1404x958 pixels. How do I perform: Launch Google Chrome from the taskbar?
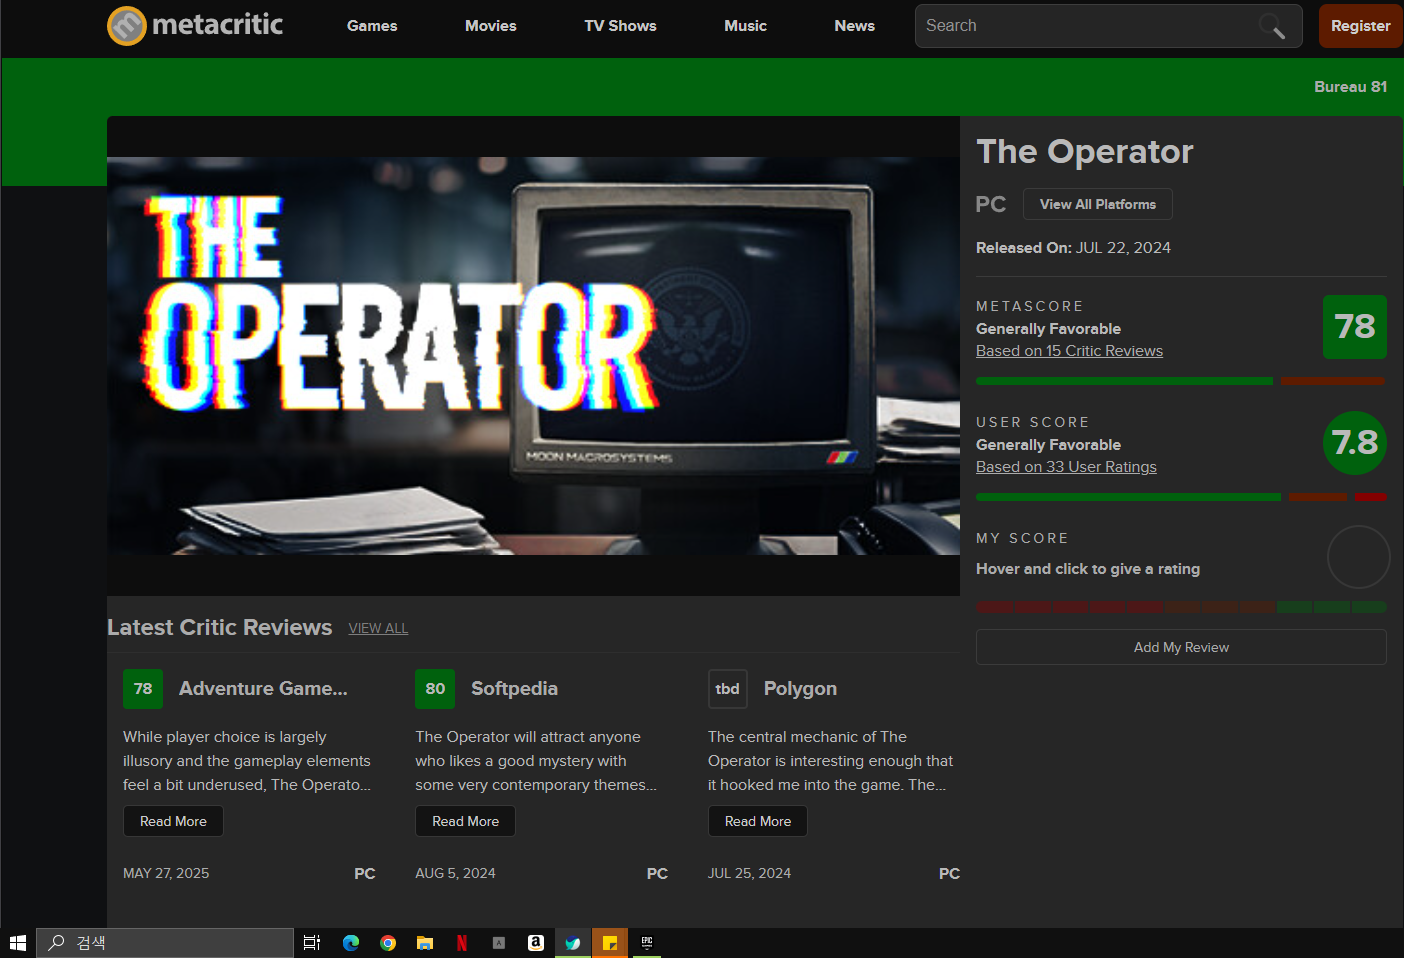point(388,943)
